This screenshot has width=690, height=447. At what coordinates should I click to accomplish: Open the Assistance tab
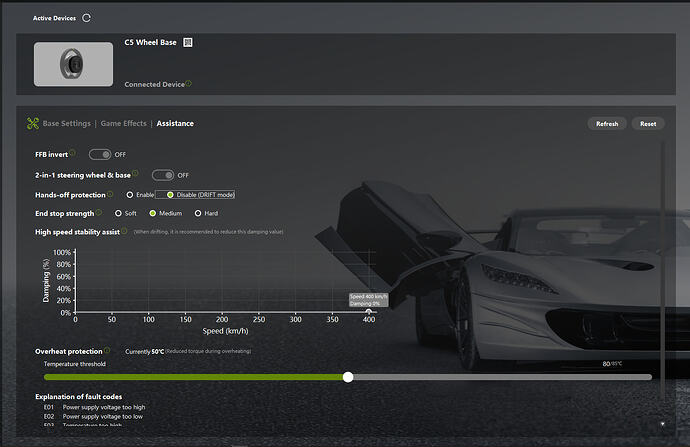175,124
